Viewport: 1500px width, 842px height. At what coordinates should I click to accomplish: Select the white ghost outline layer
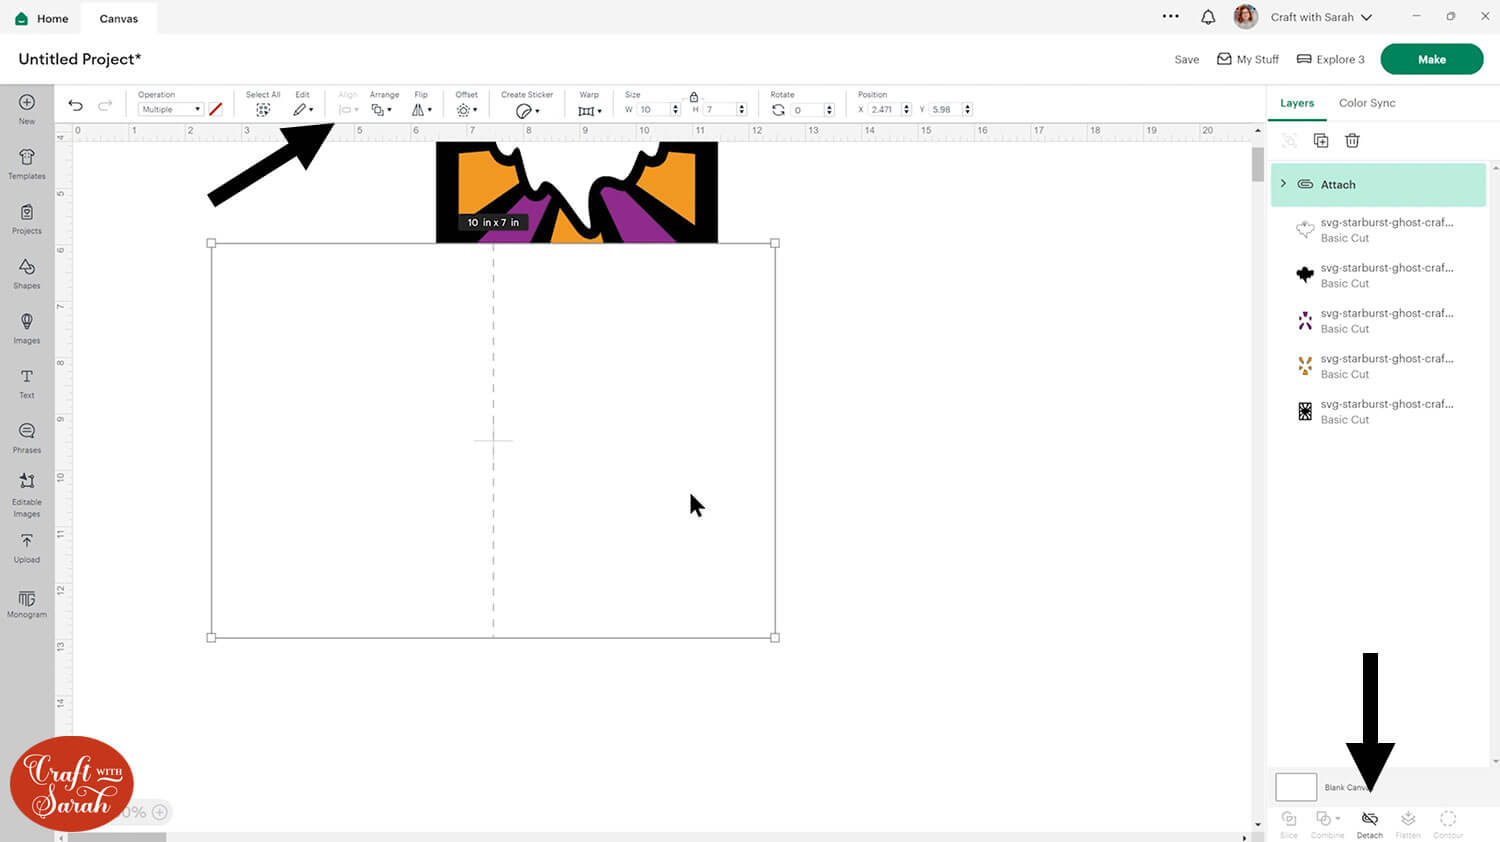pos(1378,230)
